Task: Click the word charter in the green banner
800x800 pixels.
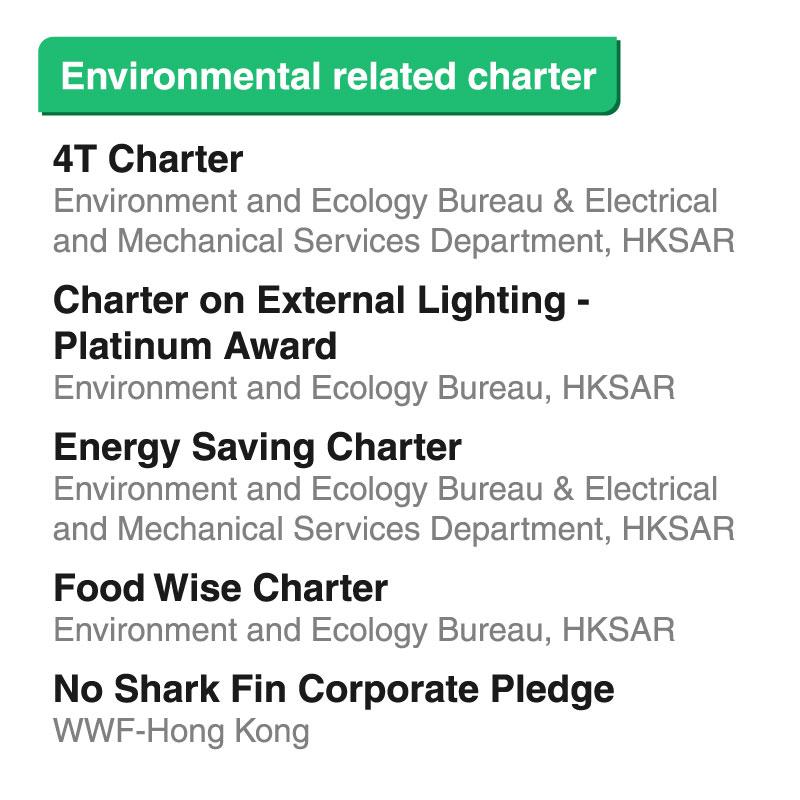Action: 532,76
